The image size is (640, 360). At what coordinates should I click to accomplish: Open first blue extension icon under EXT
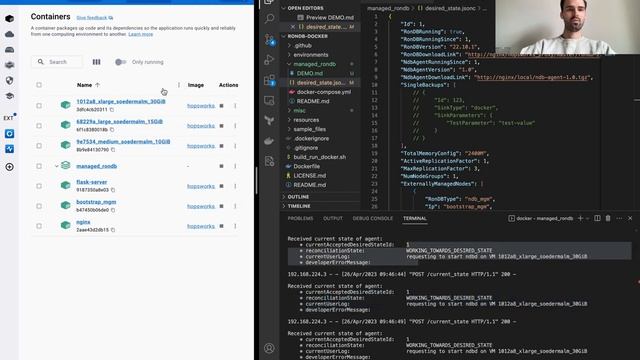click(9, 133)
